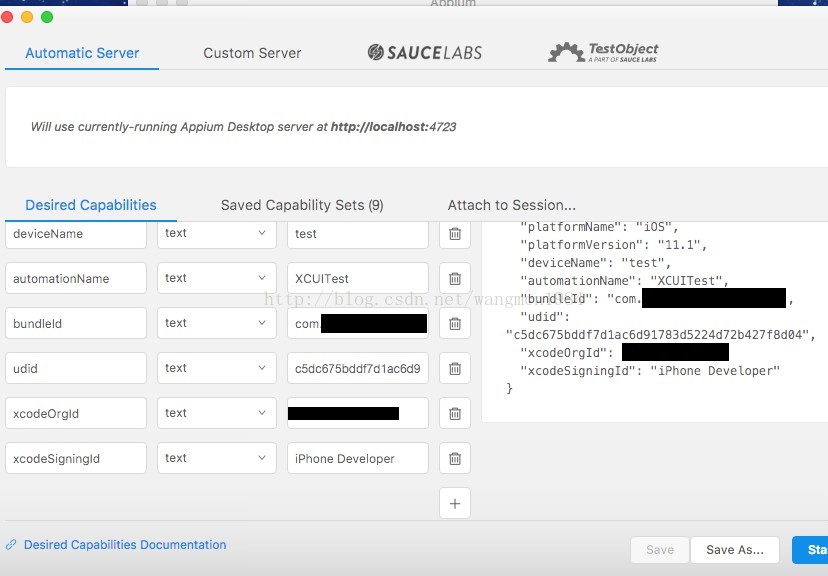This screenshot has width=828, height=576.
Task: Click the blue Start Session button
Action: [x=810, y=550]
